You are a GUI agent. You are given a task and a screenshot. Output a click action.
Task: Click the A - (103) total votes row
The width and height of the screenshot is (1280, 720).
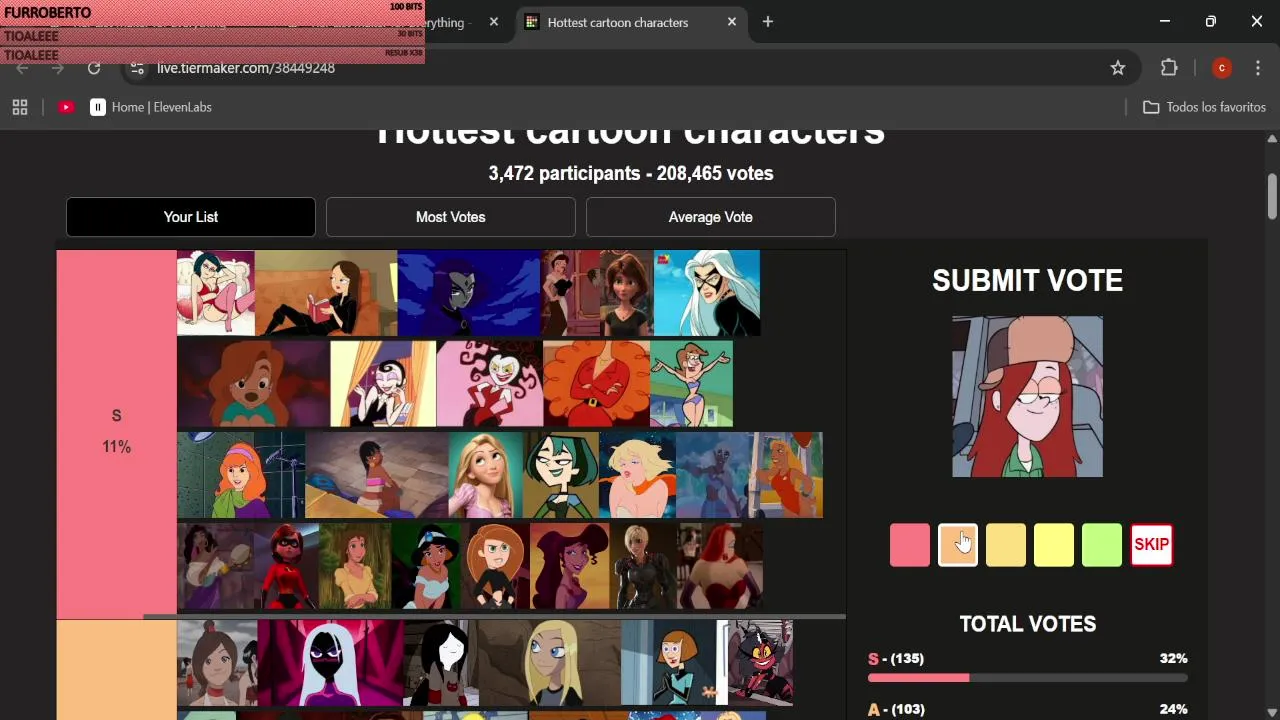pyautogui.click(x=1027, y=709)
